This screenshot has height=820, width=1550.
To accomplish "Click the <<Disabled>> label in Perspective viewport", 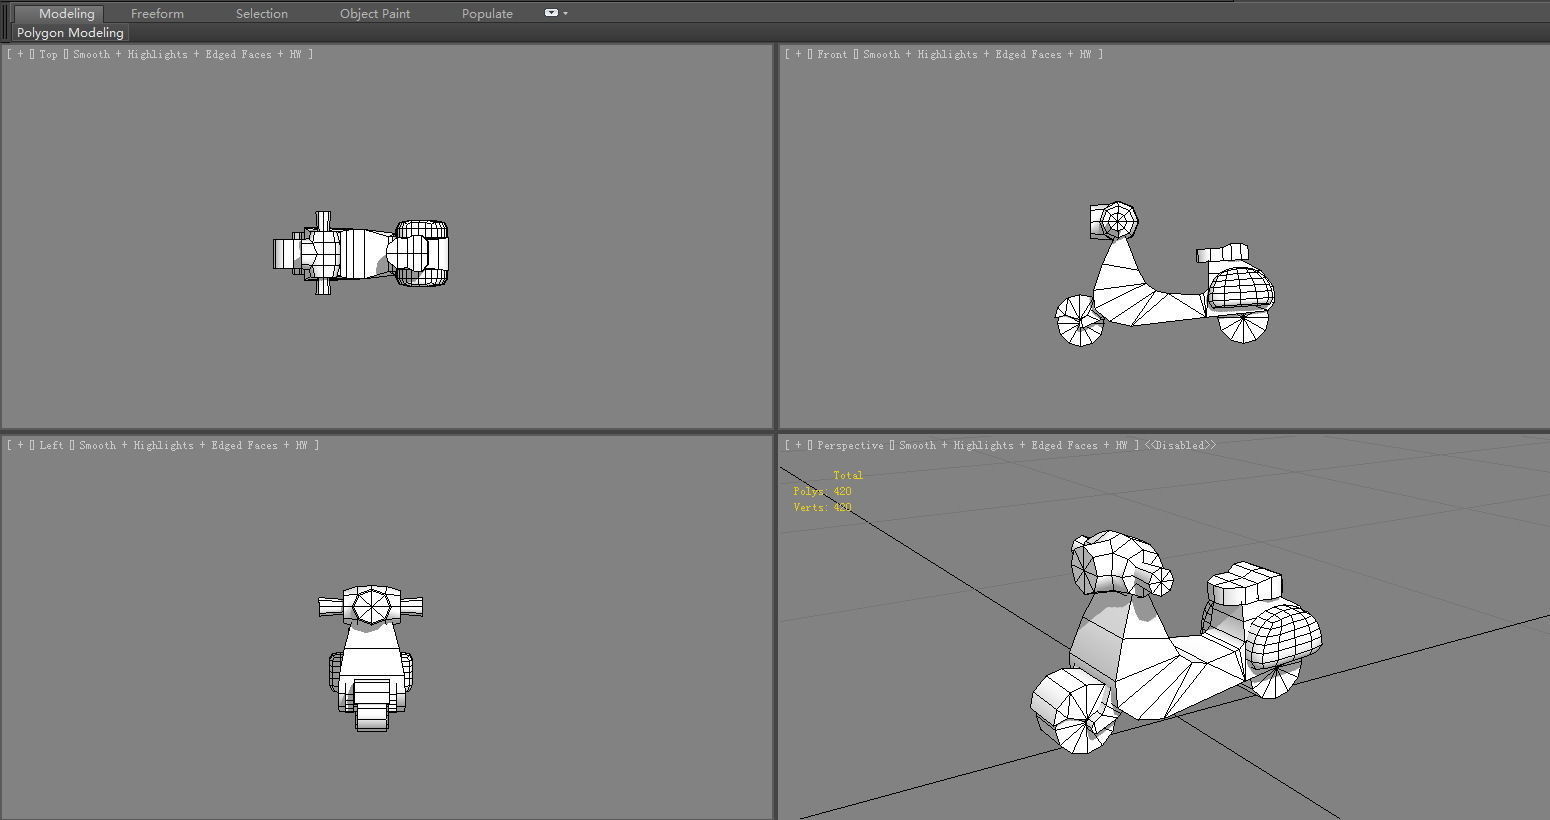I will click(1181, 445).
